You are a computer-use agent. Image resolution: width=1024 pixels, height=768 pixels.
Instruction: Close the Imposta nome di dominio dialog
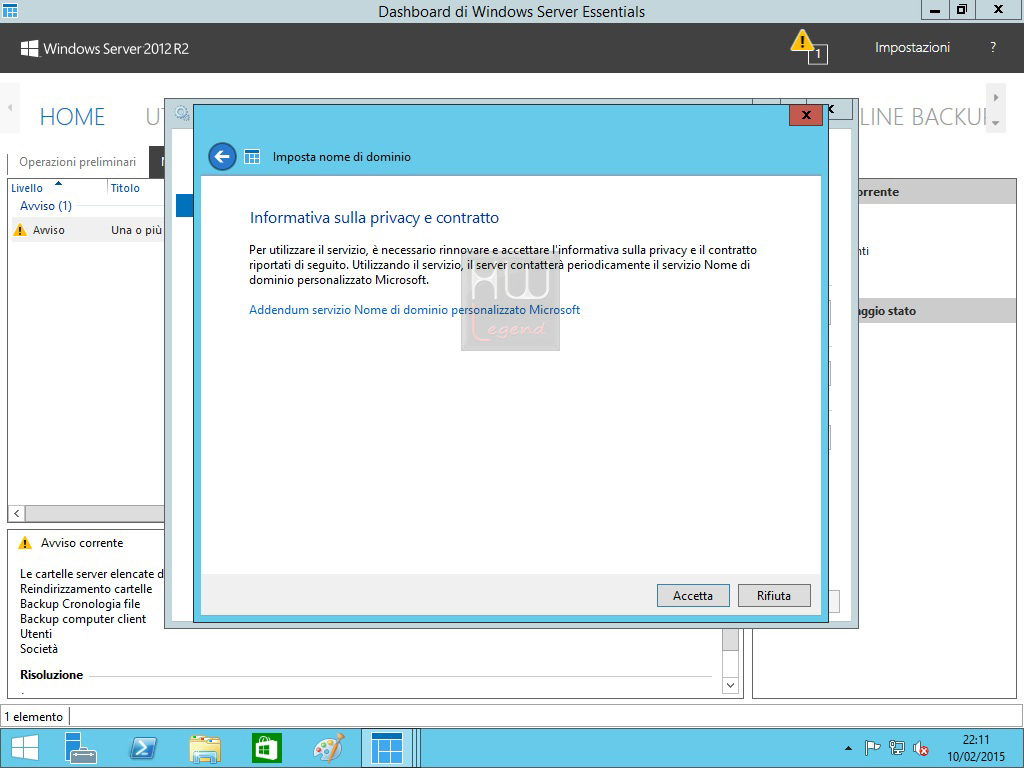[x=806, y=115]
